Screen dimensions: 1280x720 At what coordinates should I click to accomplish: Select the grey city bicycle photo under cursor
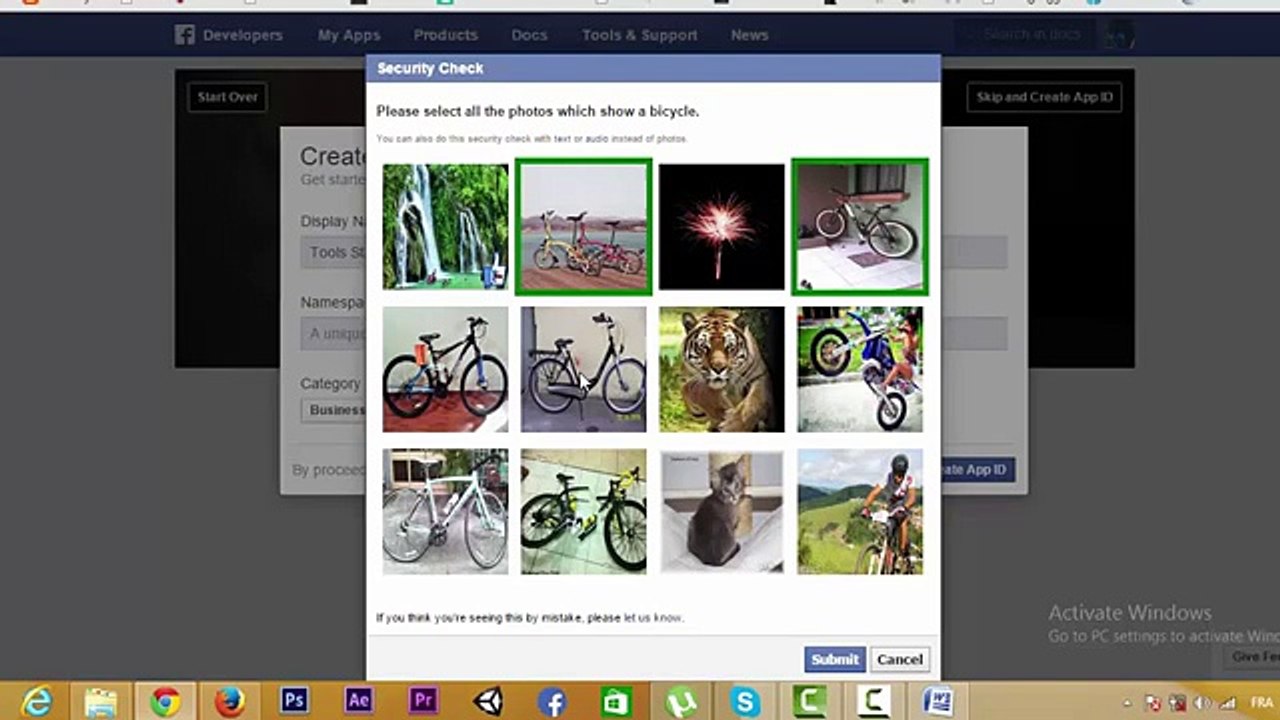583,369
